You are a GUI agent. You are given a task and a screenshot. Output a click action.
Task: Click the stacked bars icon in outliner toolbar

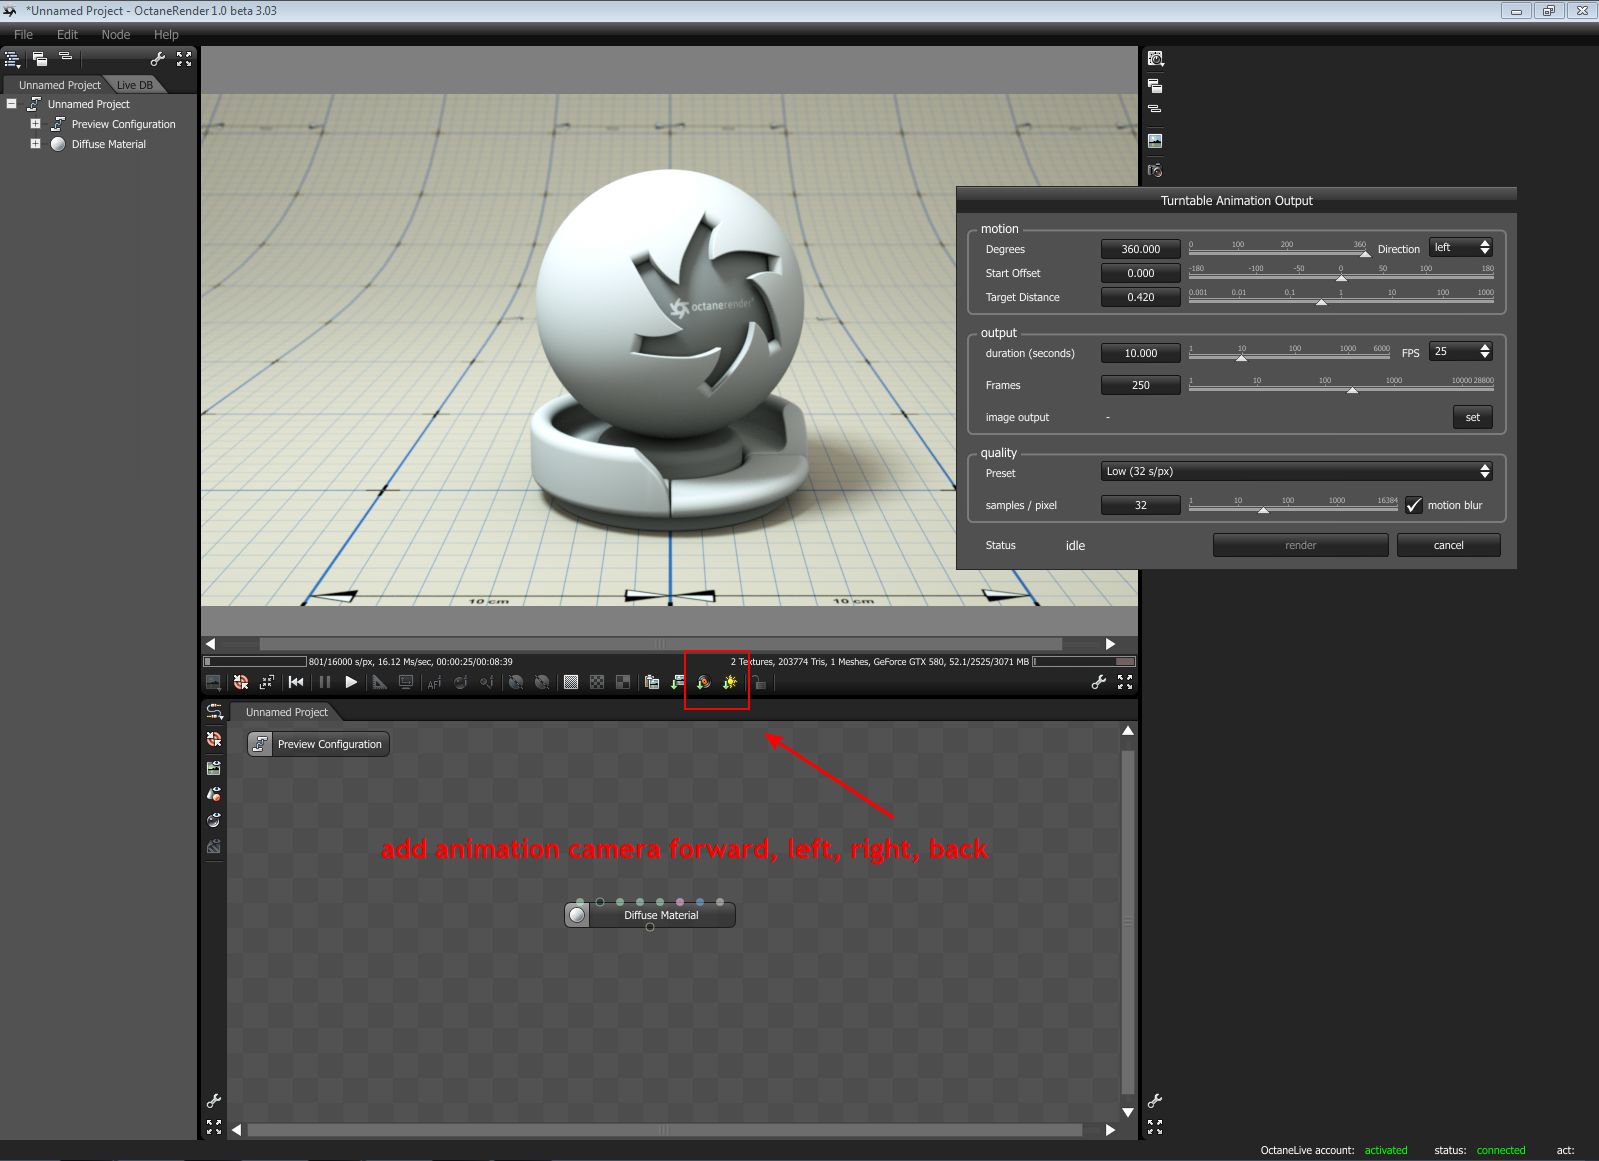(65, 57)
